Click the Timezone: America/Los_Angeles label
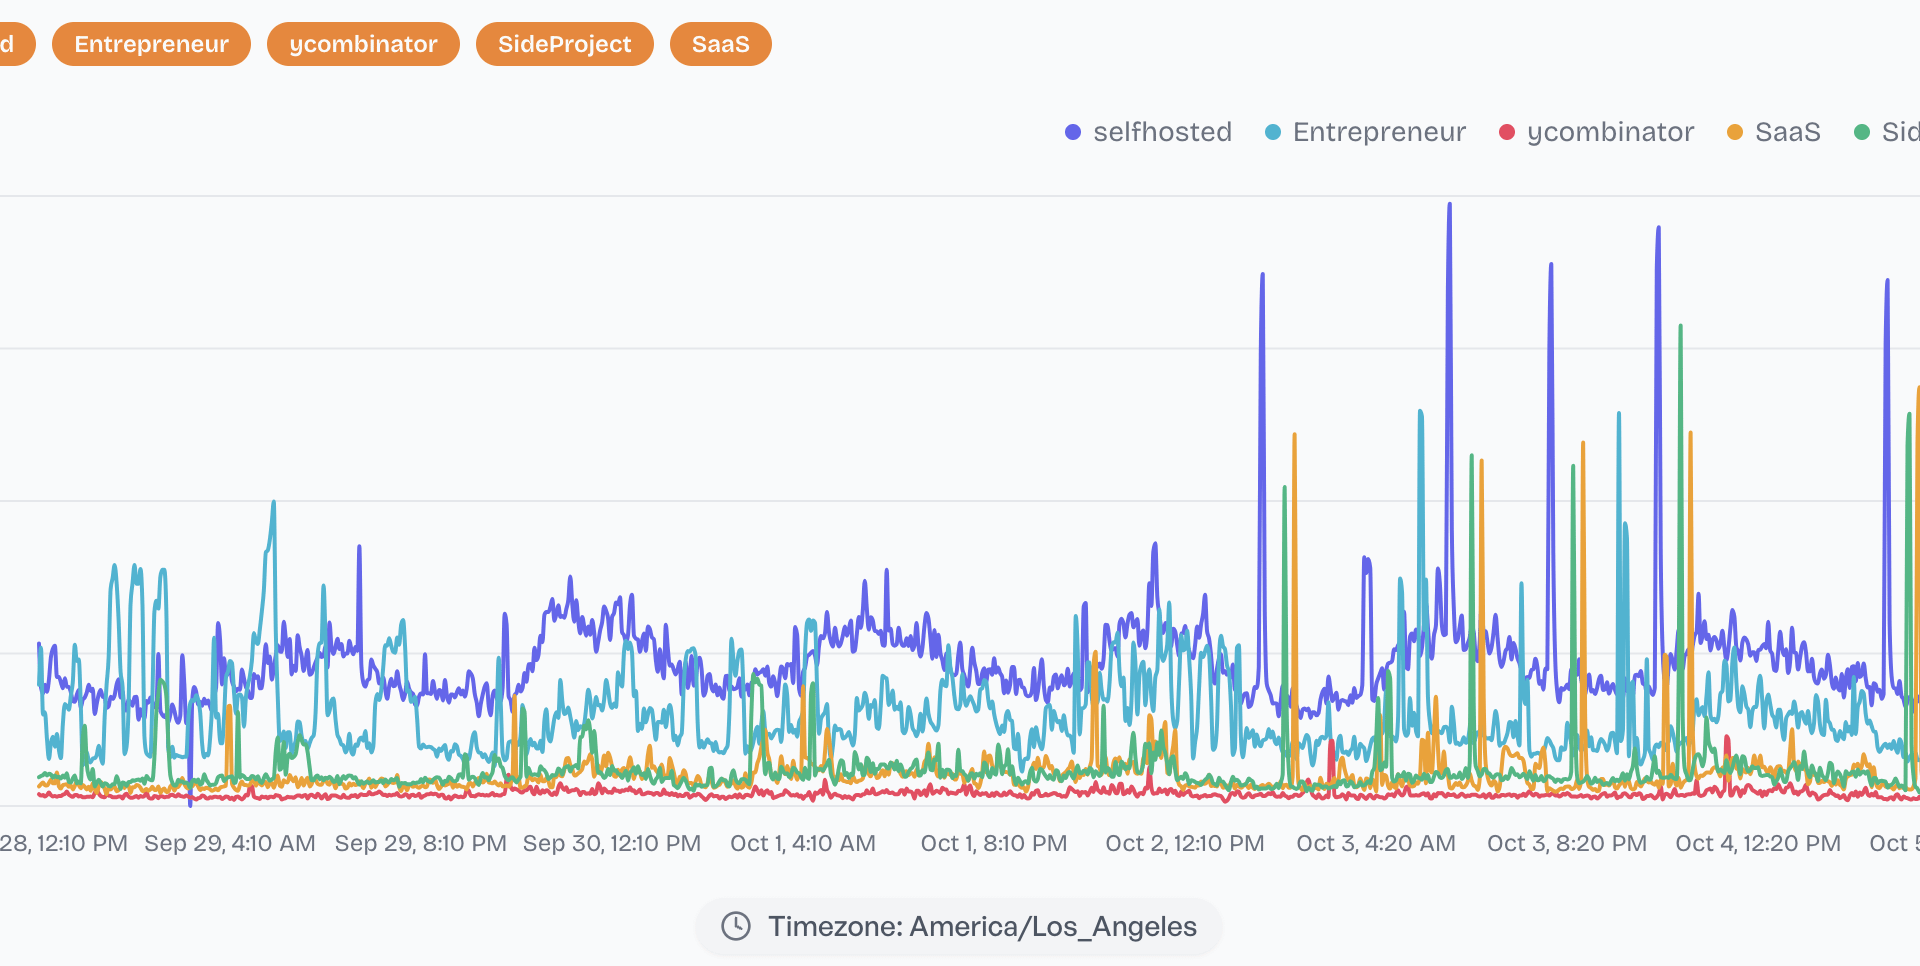The width and height of the screenshot is (1920, 966). click(x=982, y=926)
